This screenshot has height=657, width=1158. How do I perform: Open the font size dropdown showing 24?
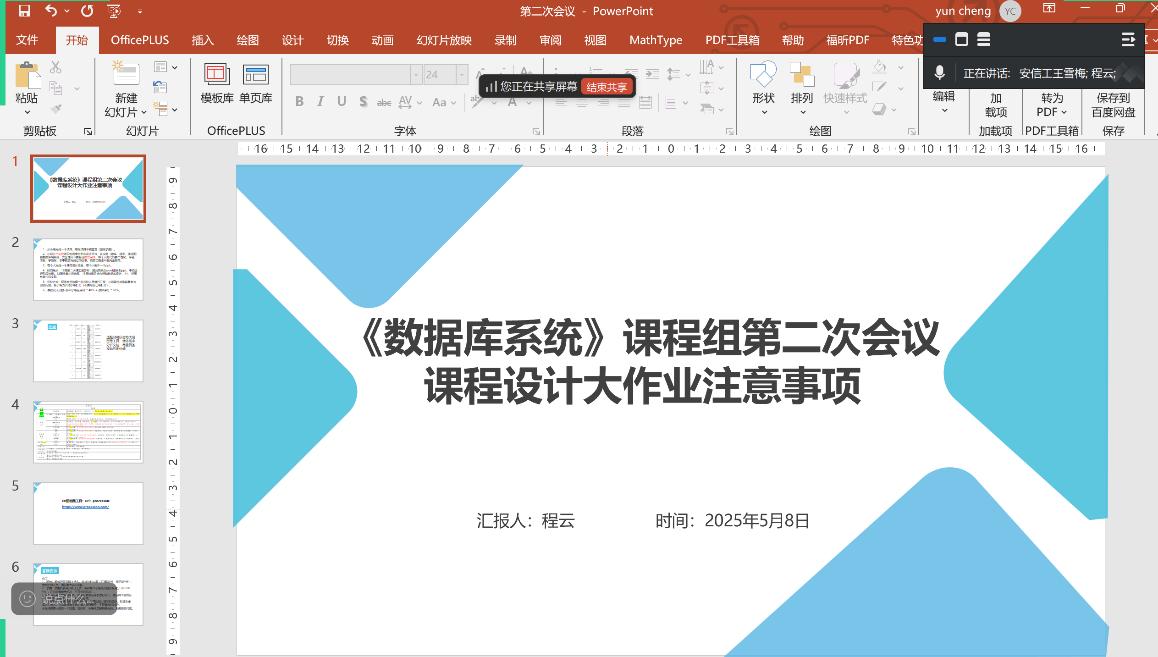[461, 75]
